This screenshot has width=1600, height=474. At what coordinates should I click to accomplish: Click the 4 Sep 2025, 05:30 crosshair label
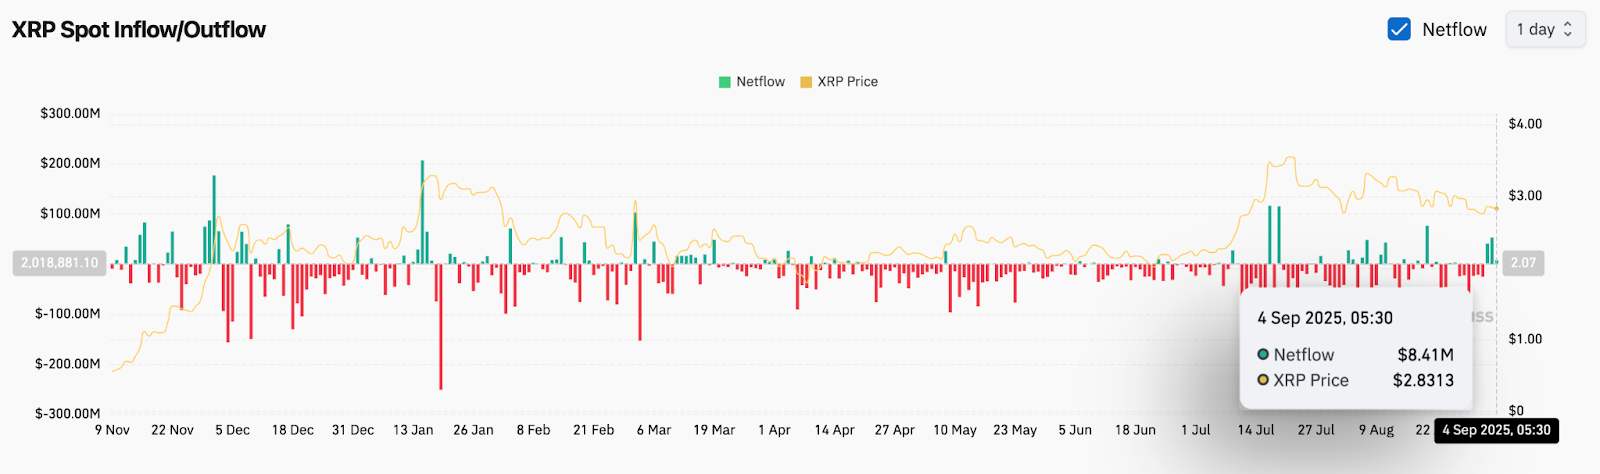click(1496, 430)
